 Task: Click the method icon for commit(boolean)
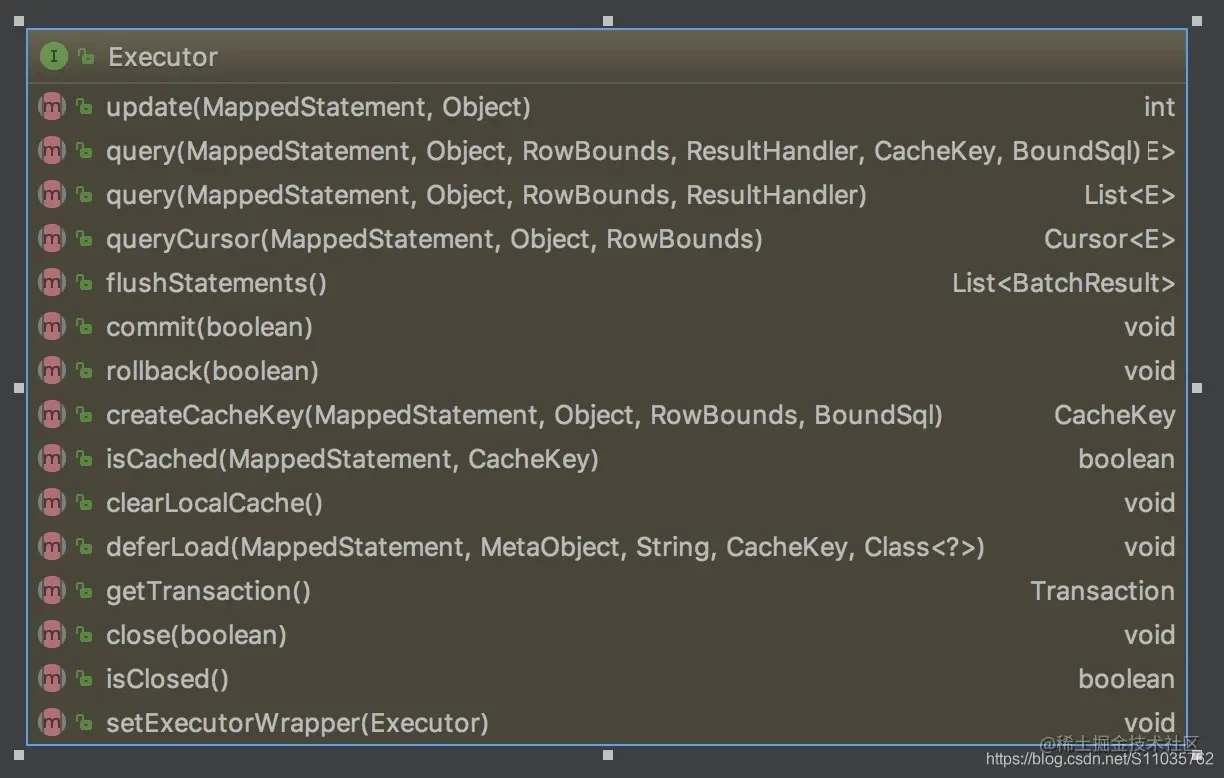click(x=52, y=327)
